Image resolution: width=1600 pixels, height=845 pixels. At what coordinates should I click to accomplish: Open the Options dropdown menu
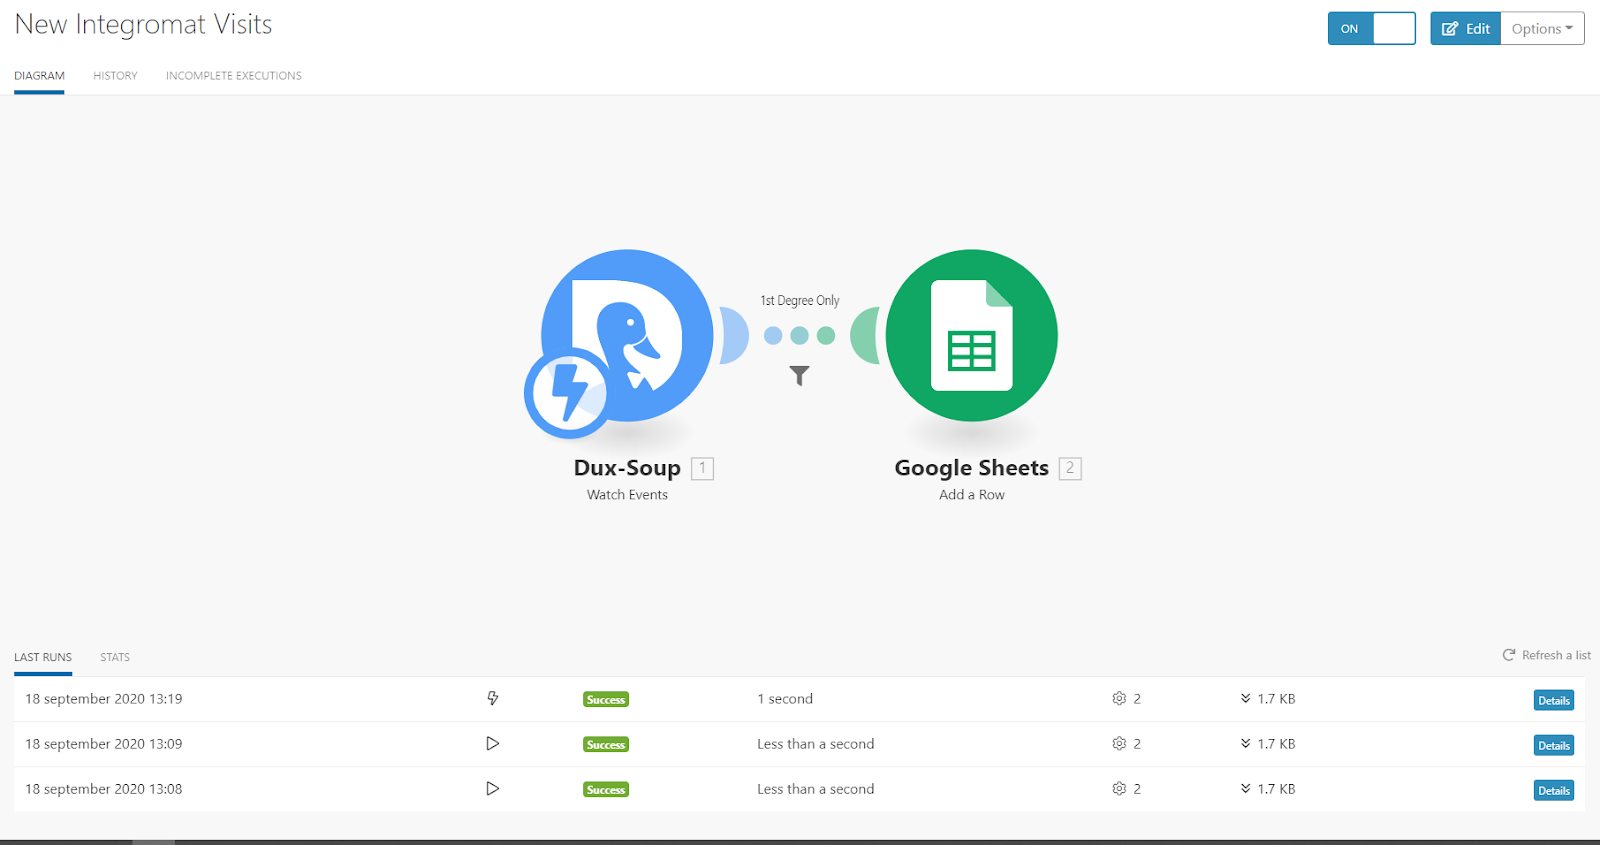click(x=1542, y=29)
